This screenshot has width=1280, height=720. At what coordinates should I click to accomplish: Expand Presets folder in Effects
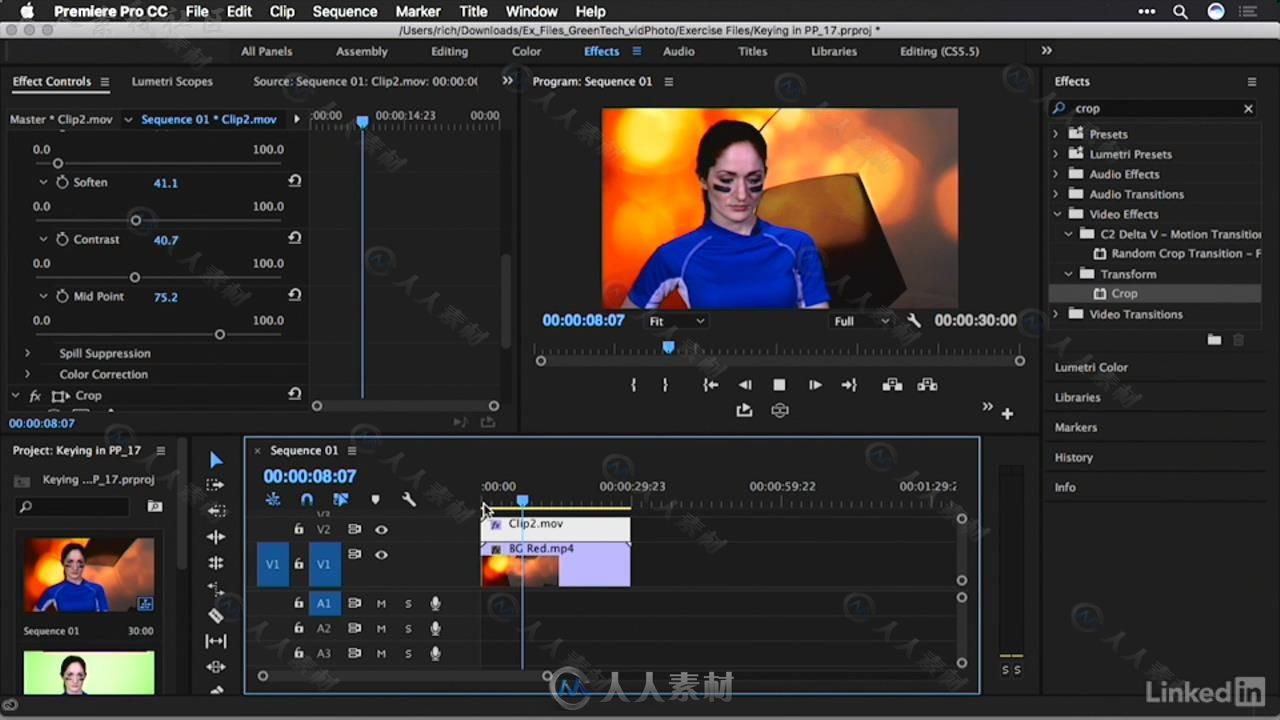[1055, 134]
